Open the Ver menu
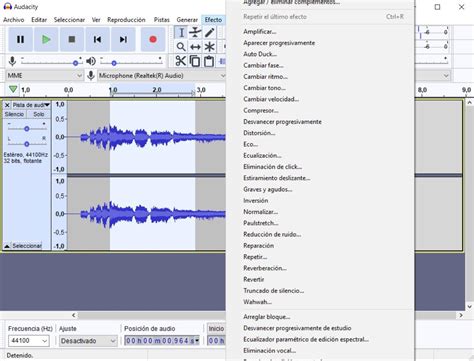474x361 pixels. click(x=96, y=20)
